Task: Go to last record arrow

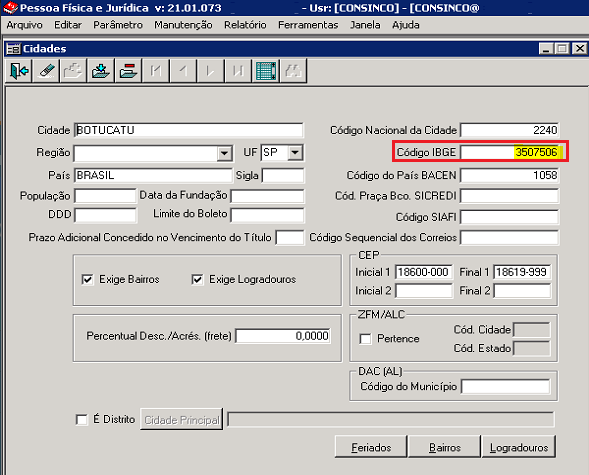Action: [x=238, y=71]
